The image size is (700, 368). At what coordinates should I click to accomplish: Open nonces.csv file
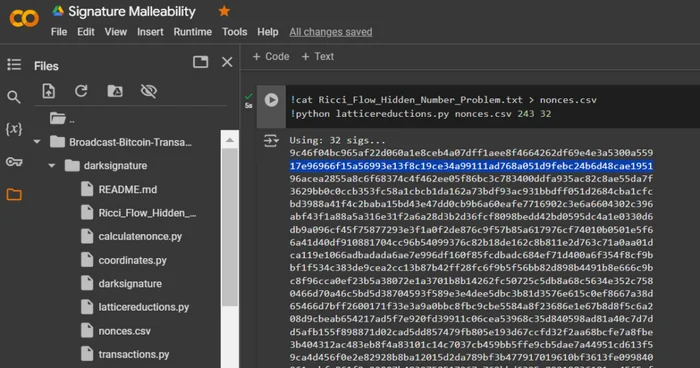(116, 331)
